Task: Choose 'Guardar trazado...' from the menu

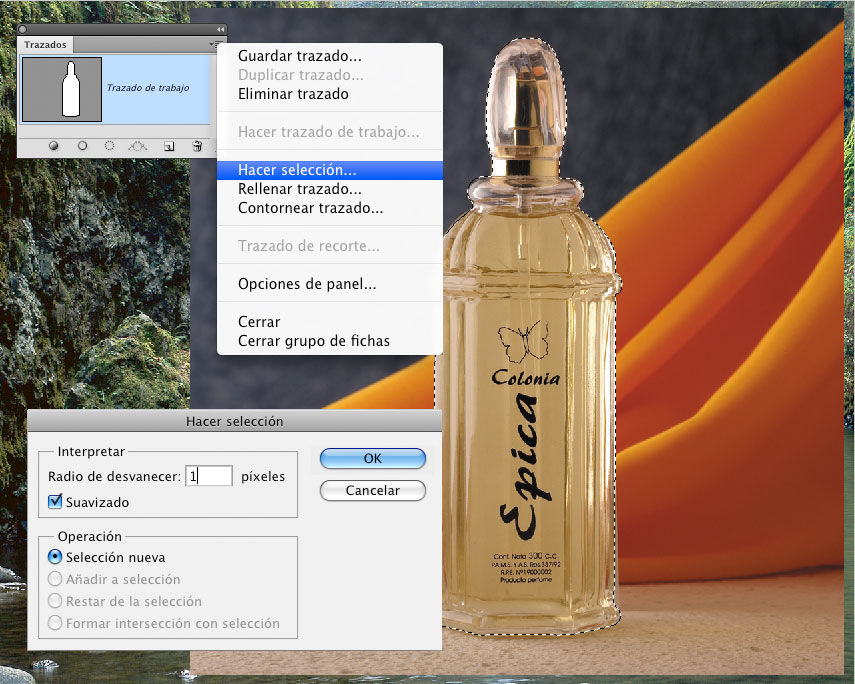Action: pyautogui.click(x=329, y=56)
